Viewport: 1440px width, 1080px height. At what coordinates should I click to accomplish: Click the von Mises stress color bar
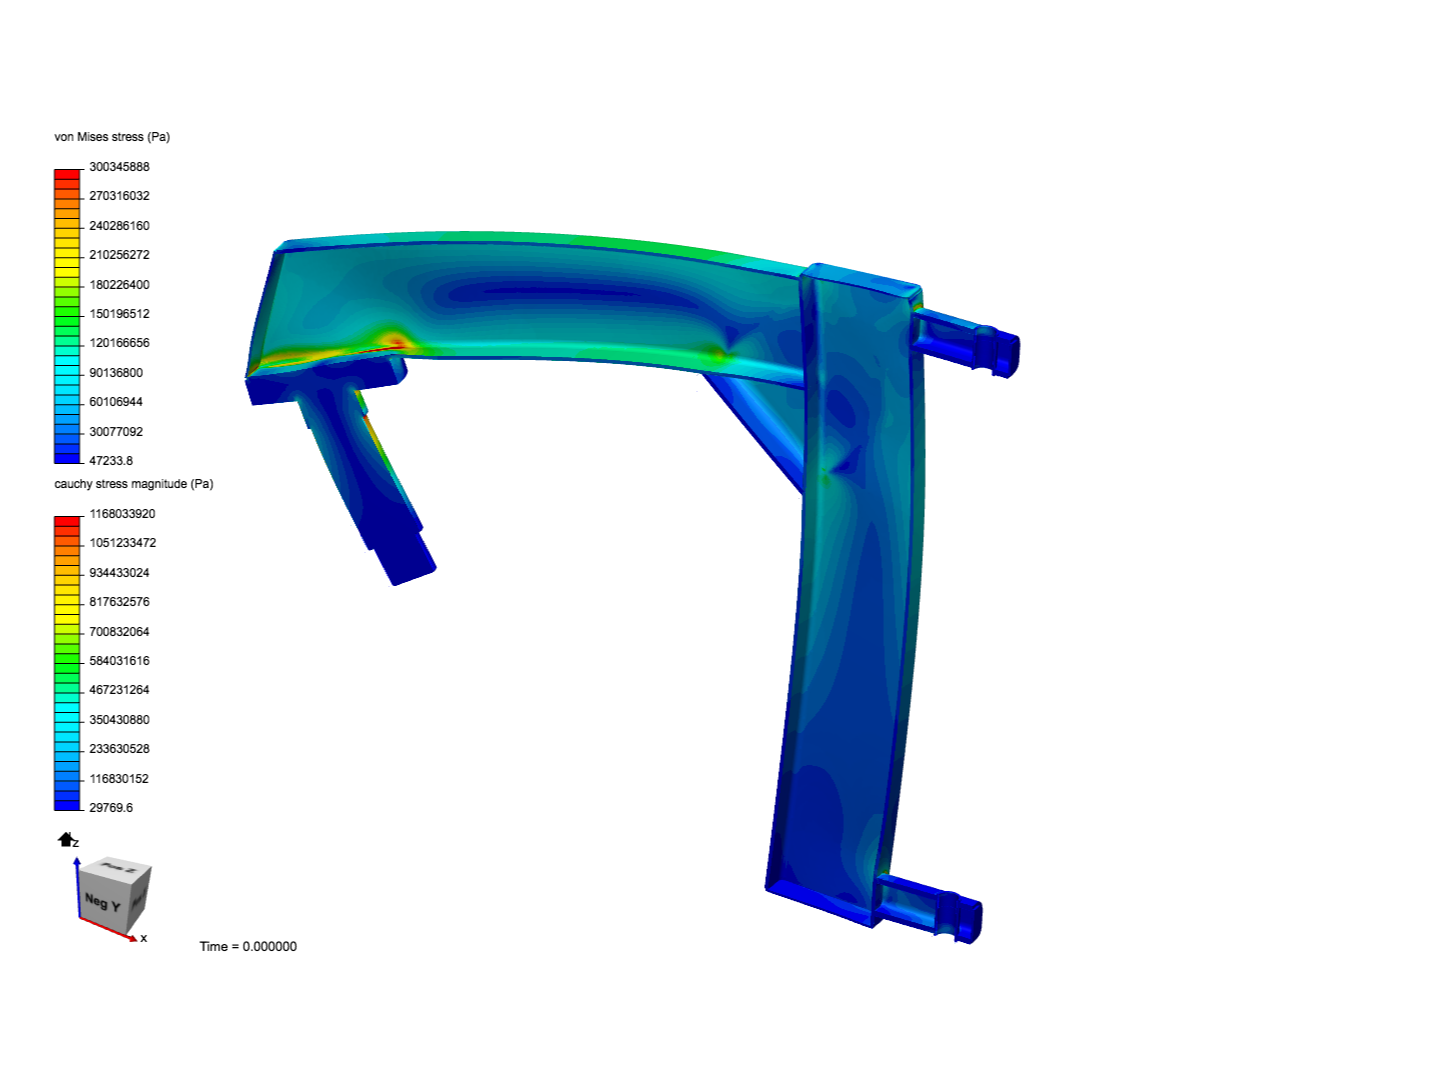[67, 317]
